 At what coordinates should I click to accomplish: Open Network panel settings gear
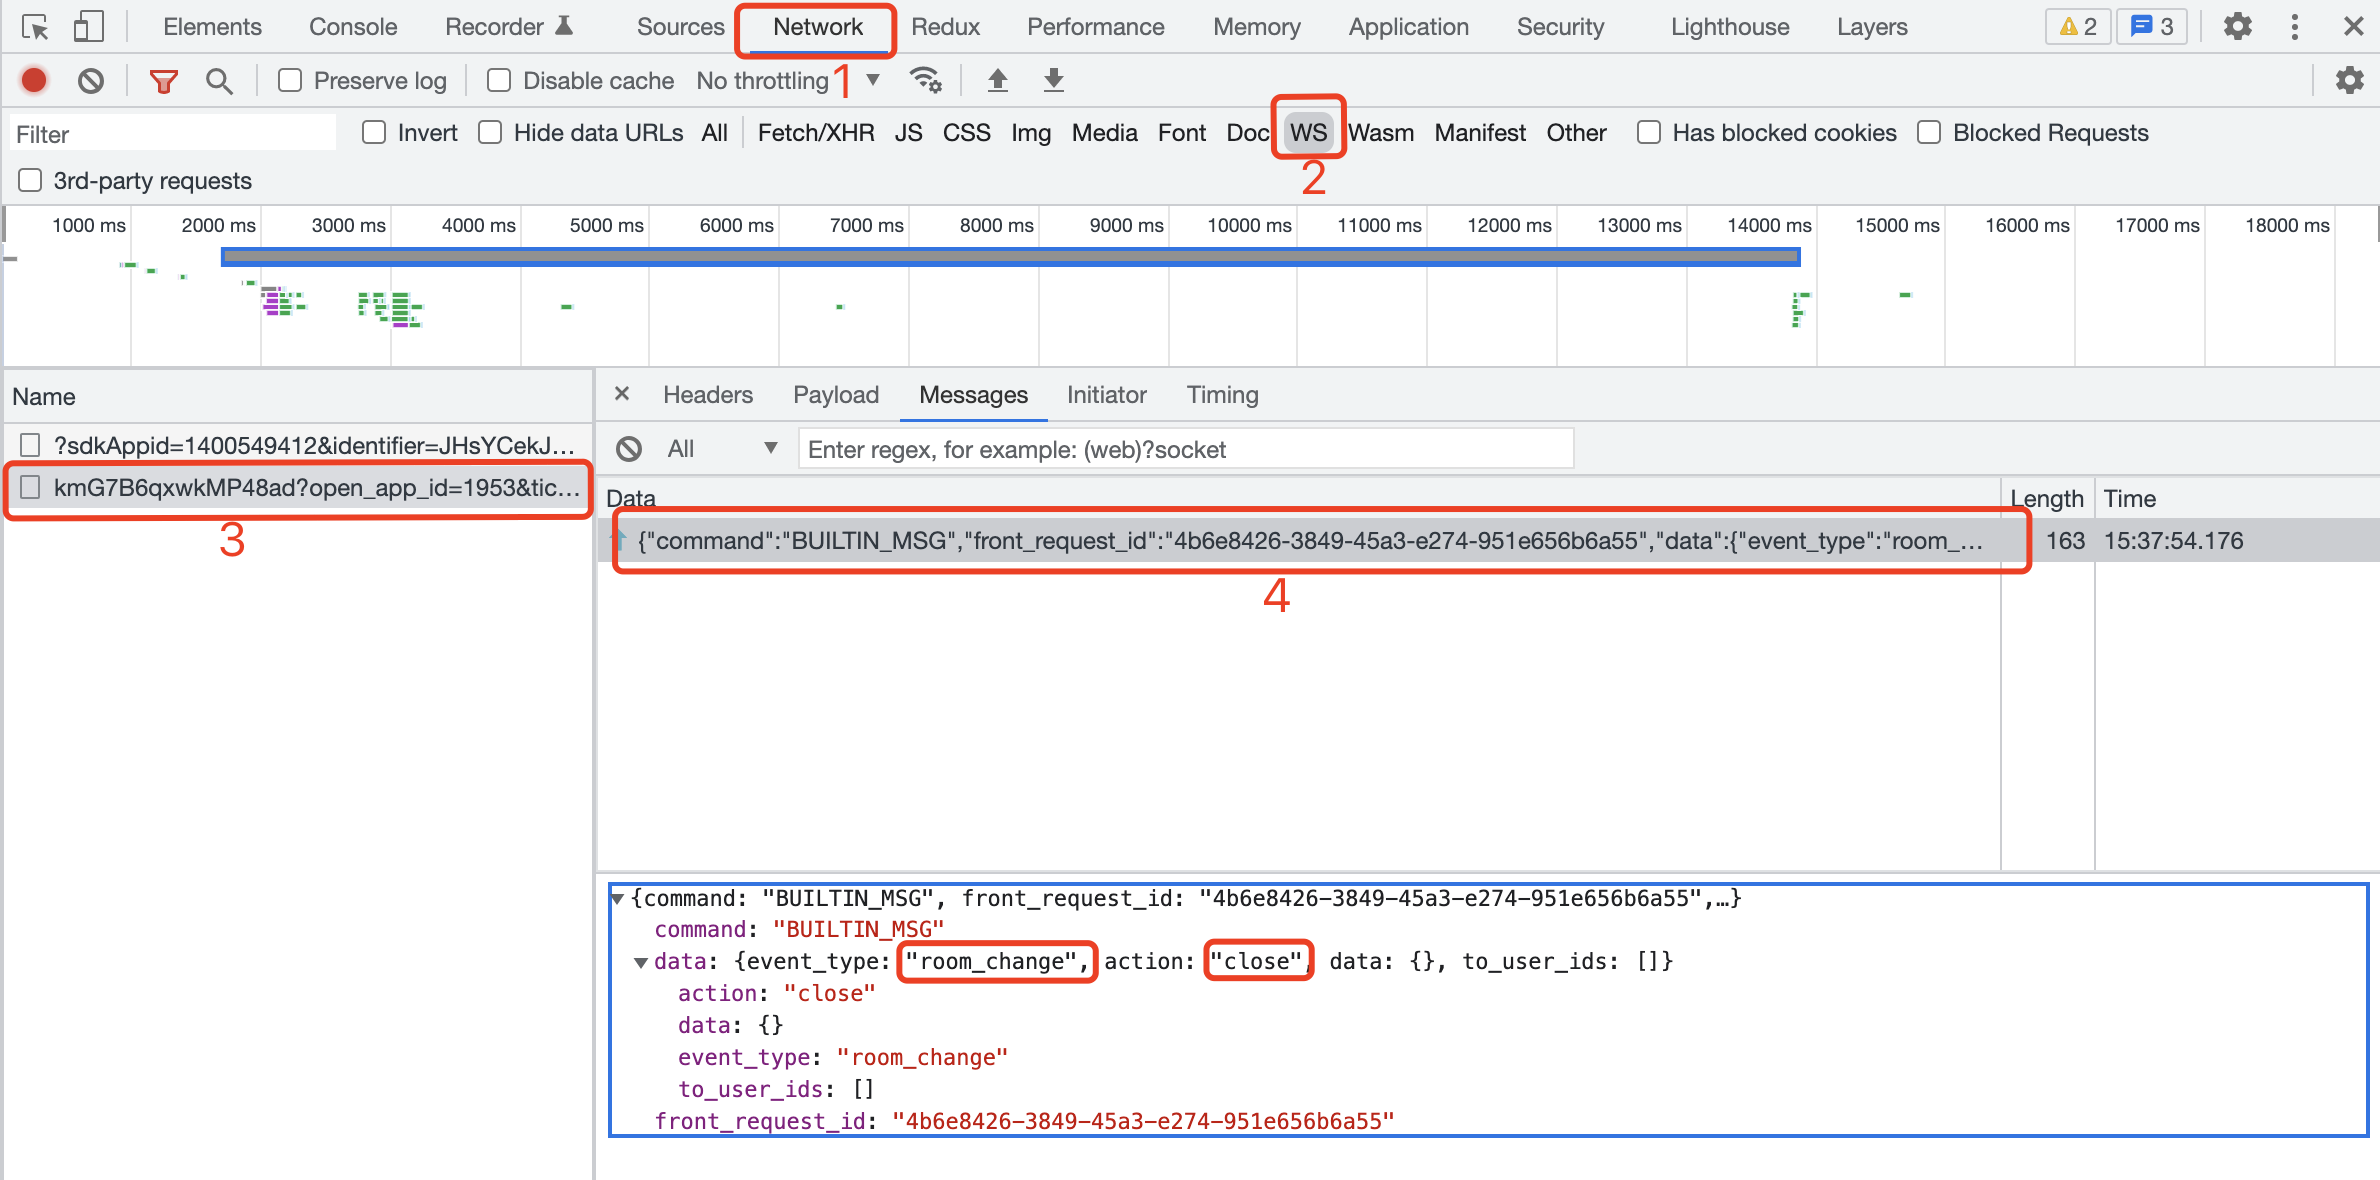pyautogui.click(x=2349, y=80)
